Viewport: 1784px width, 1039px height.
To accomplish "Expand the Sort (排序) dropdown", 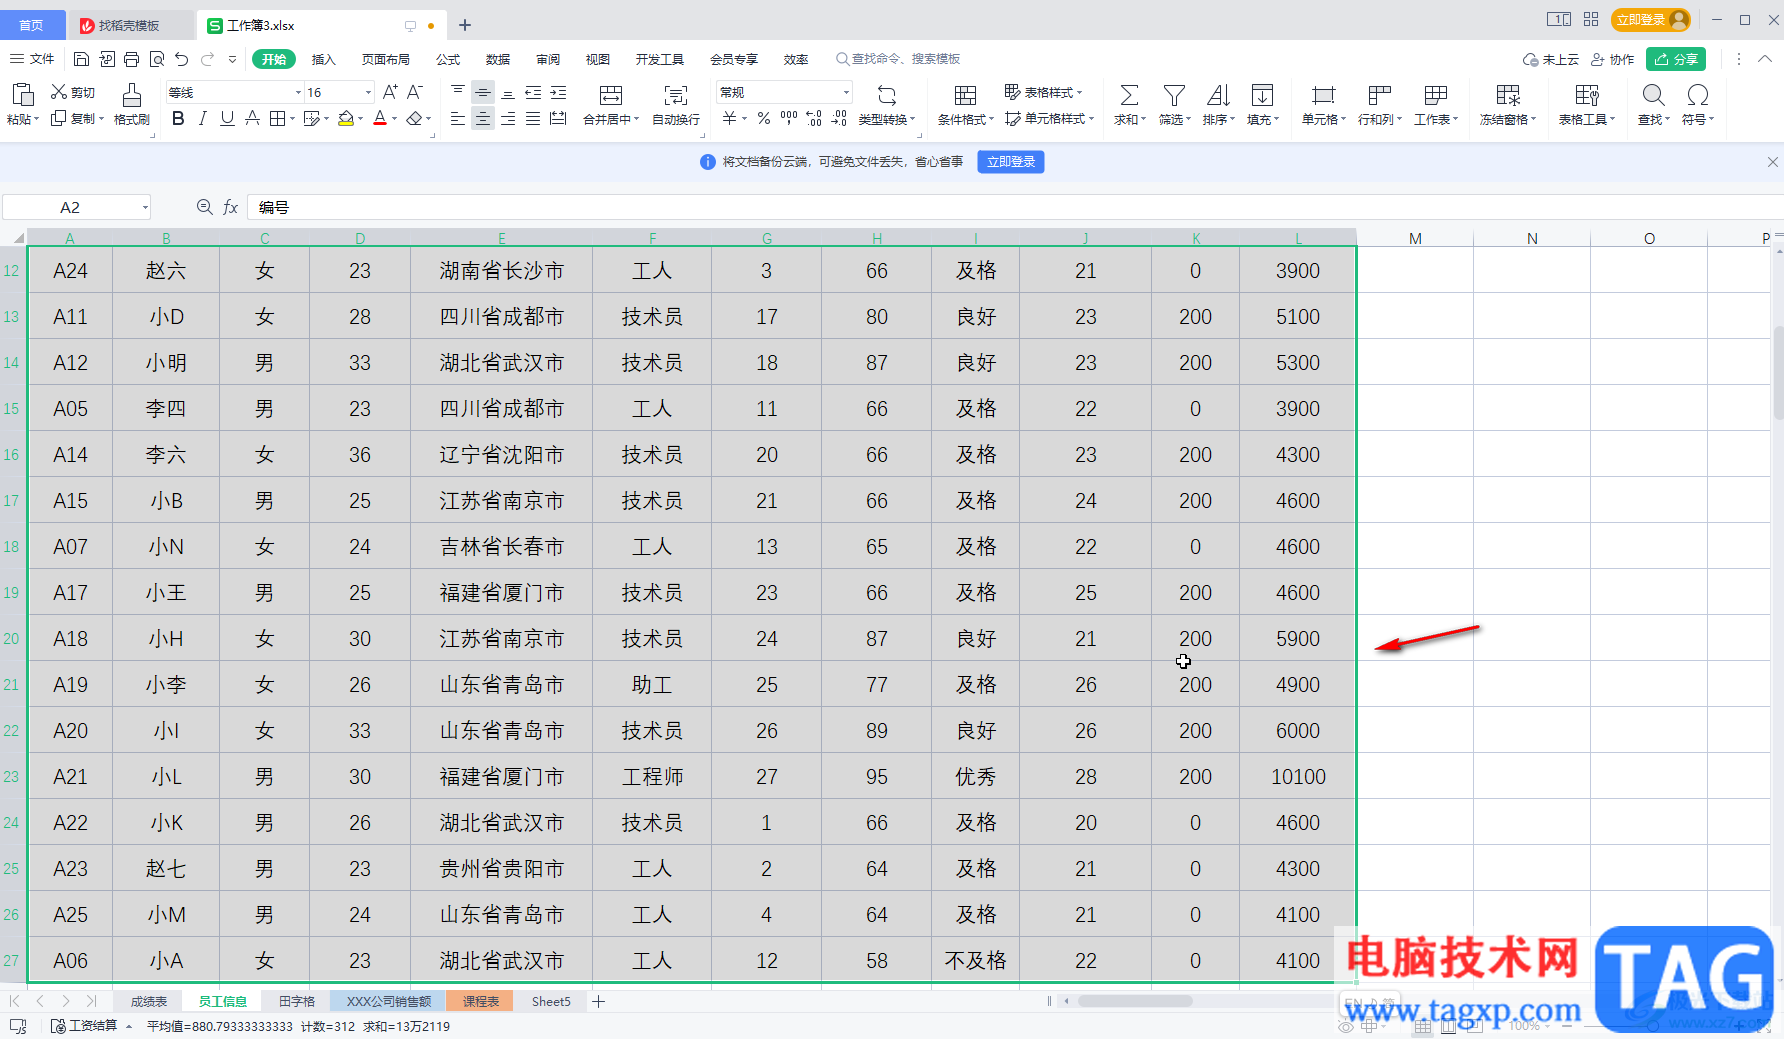I will [x=1232, y=120].
